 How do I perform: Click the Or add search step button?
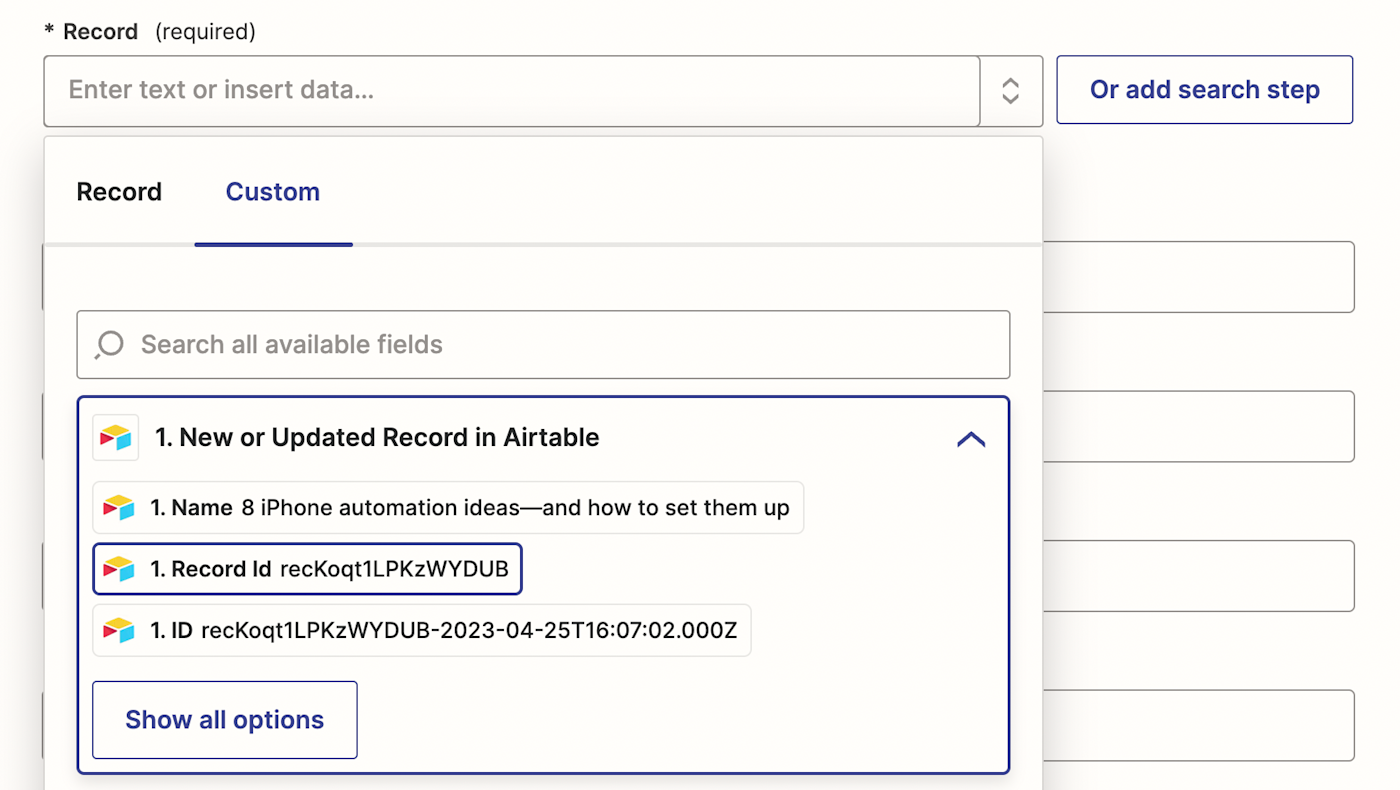(x=1205, y=90)
